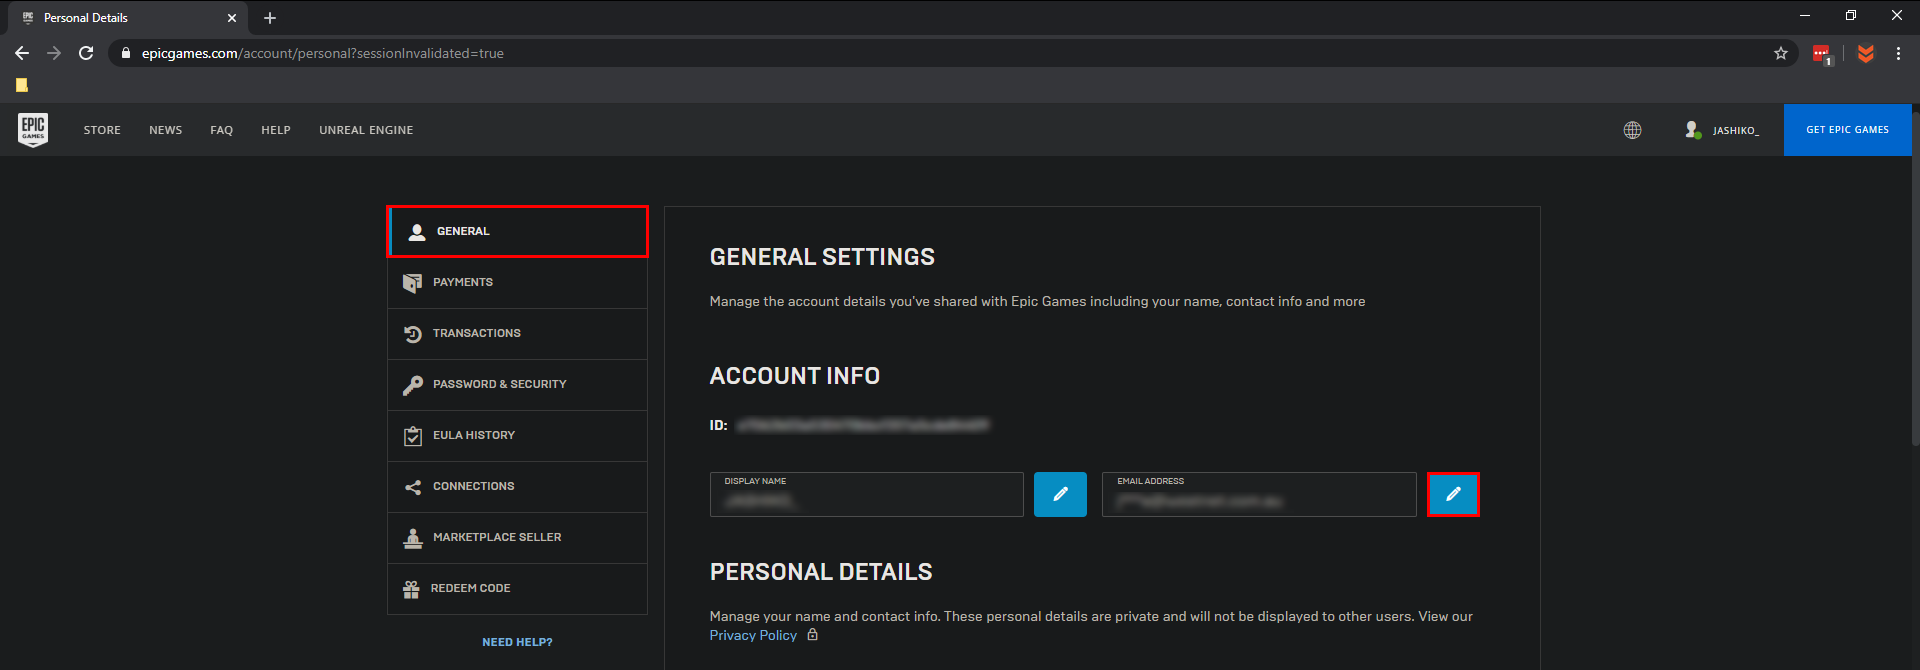Viewport: 1920px width, 670px height.
Task: Go forward in browser history
Action: point(54,53)
